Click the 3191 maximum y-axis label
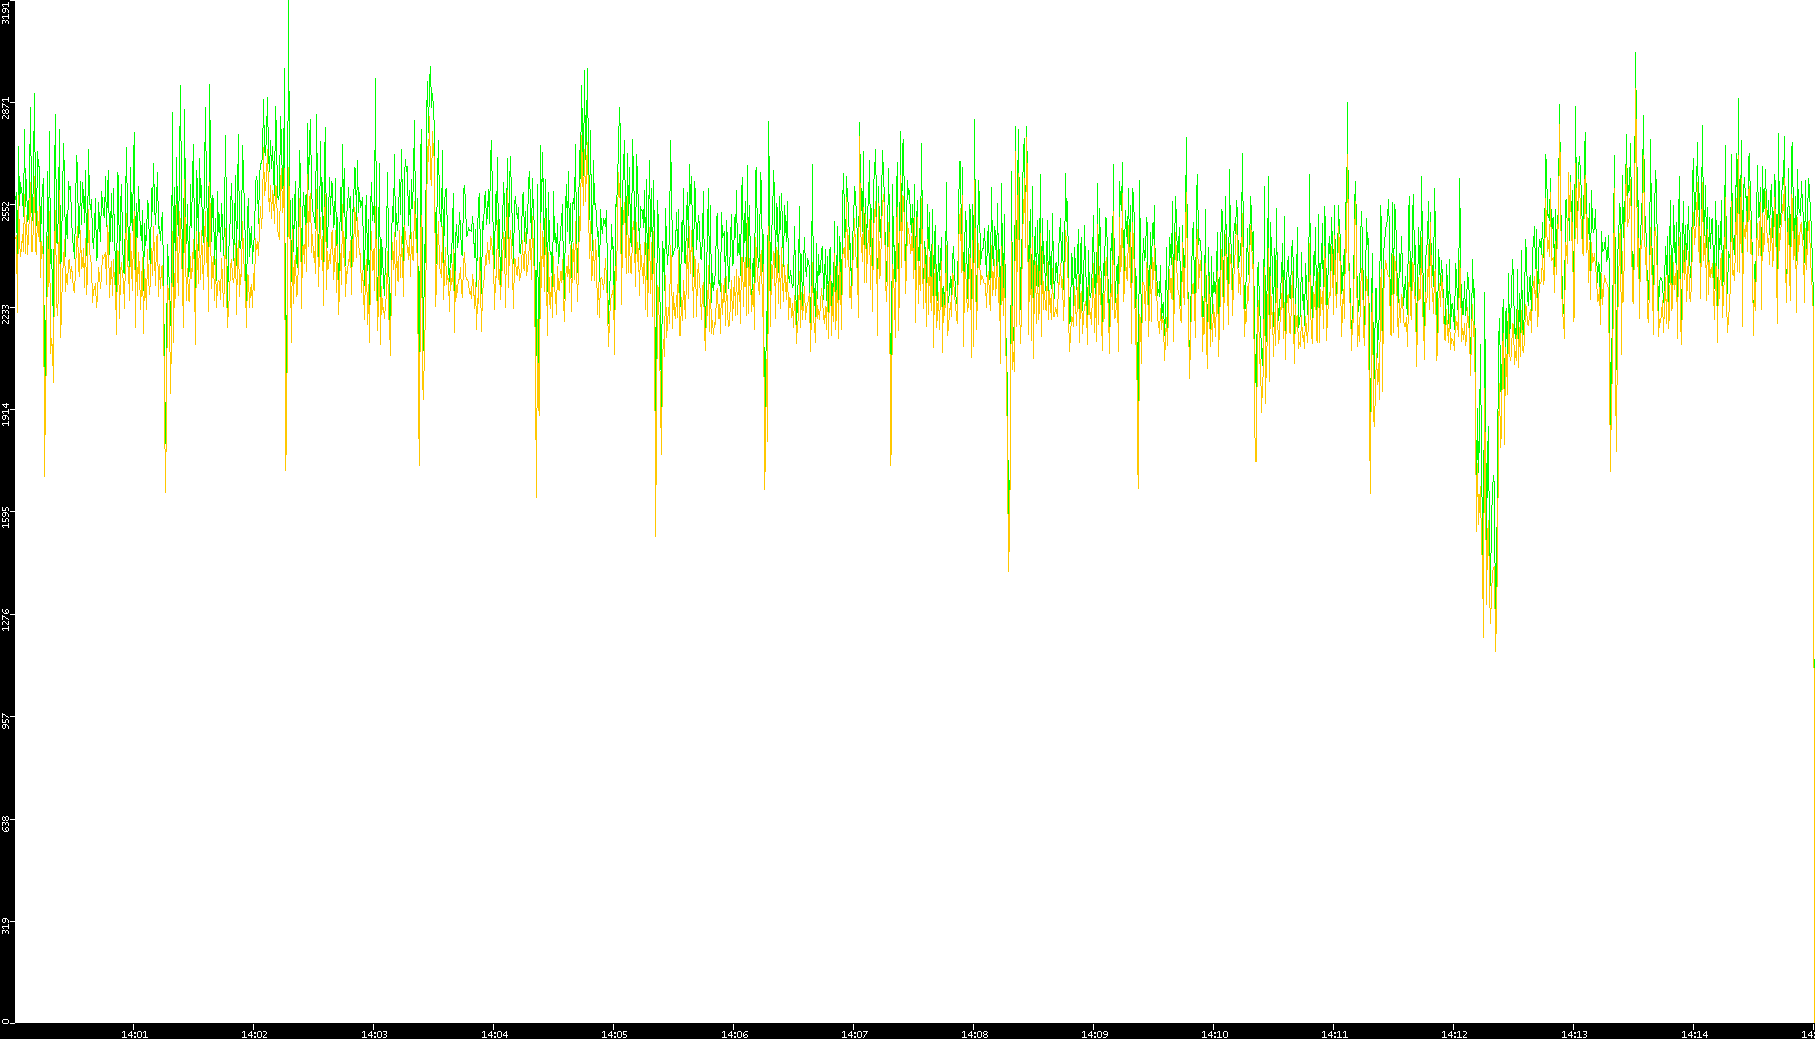1815x1039 pixels. pyautogui.click(x=7, y=13)
